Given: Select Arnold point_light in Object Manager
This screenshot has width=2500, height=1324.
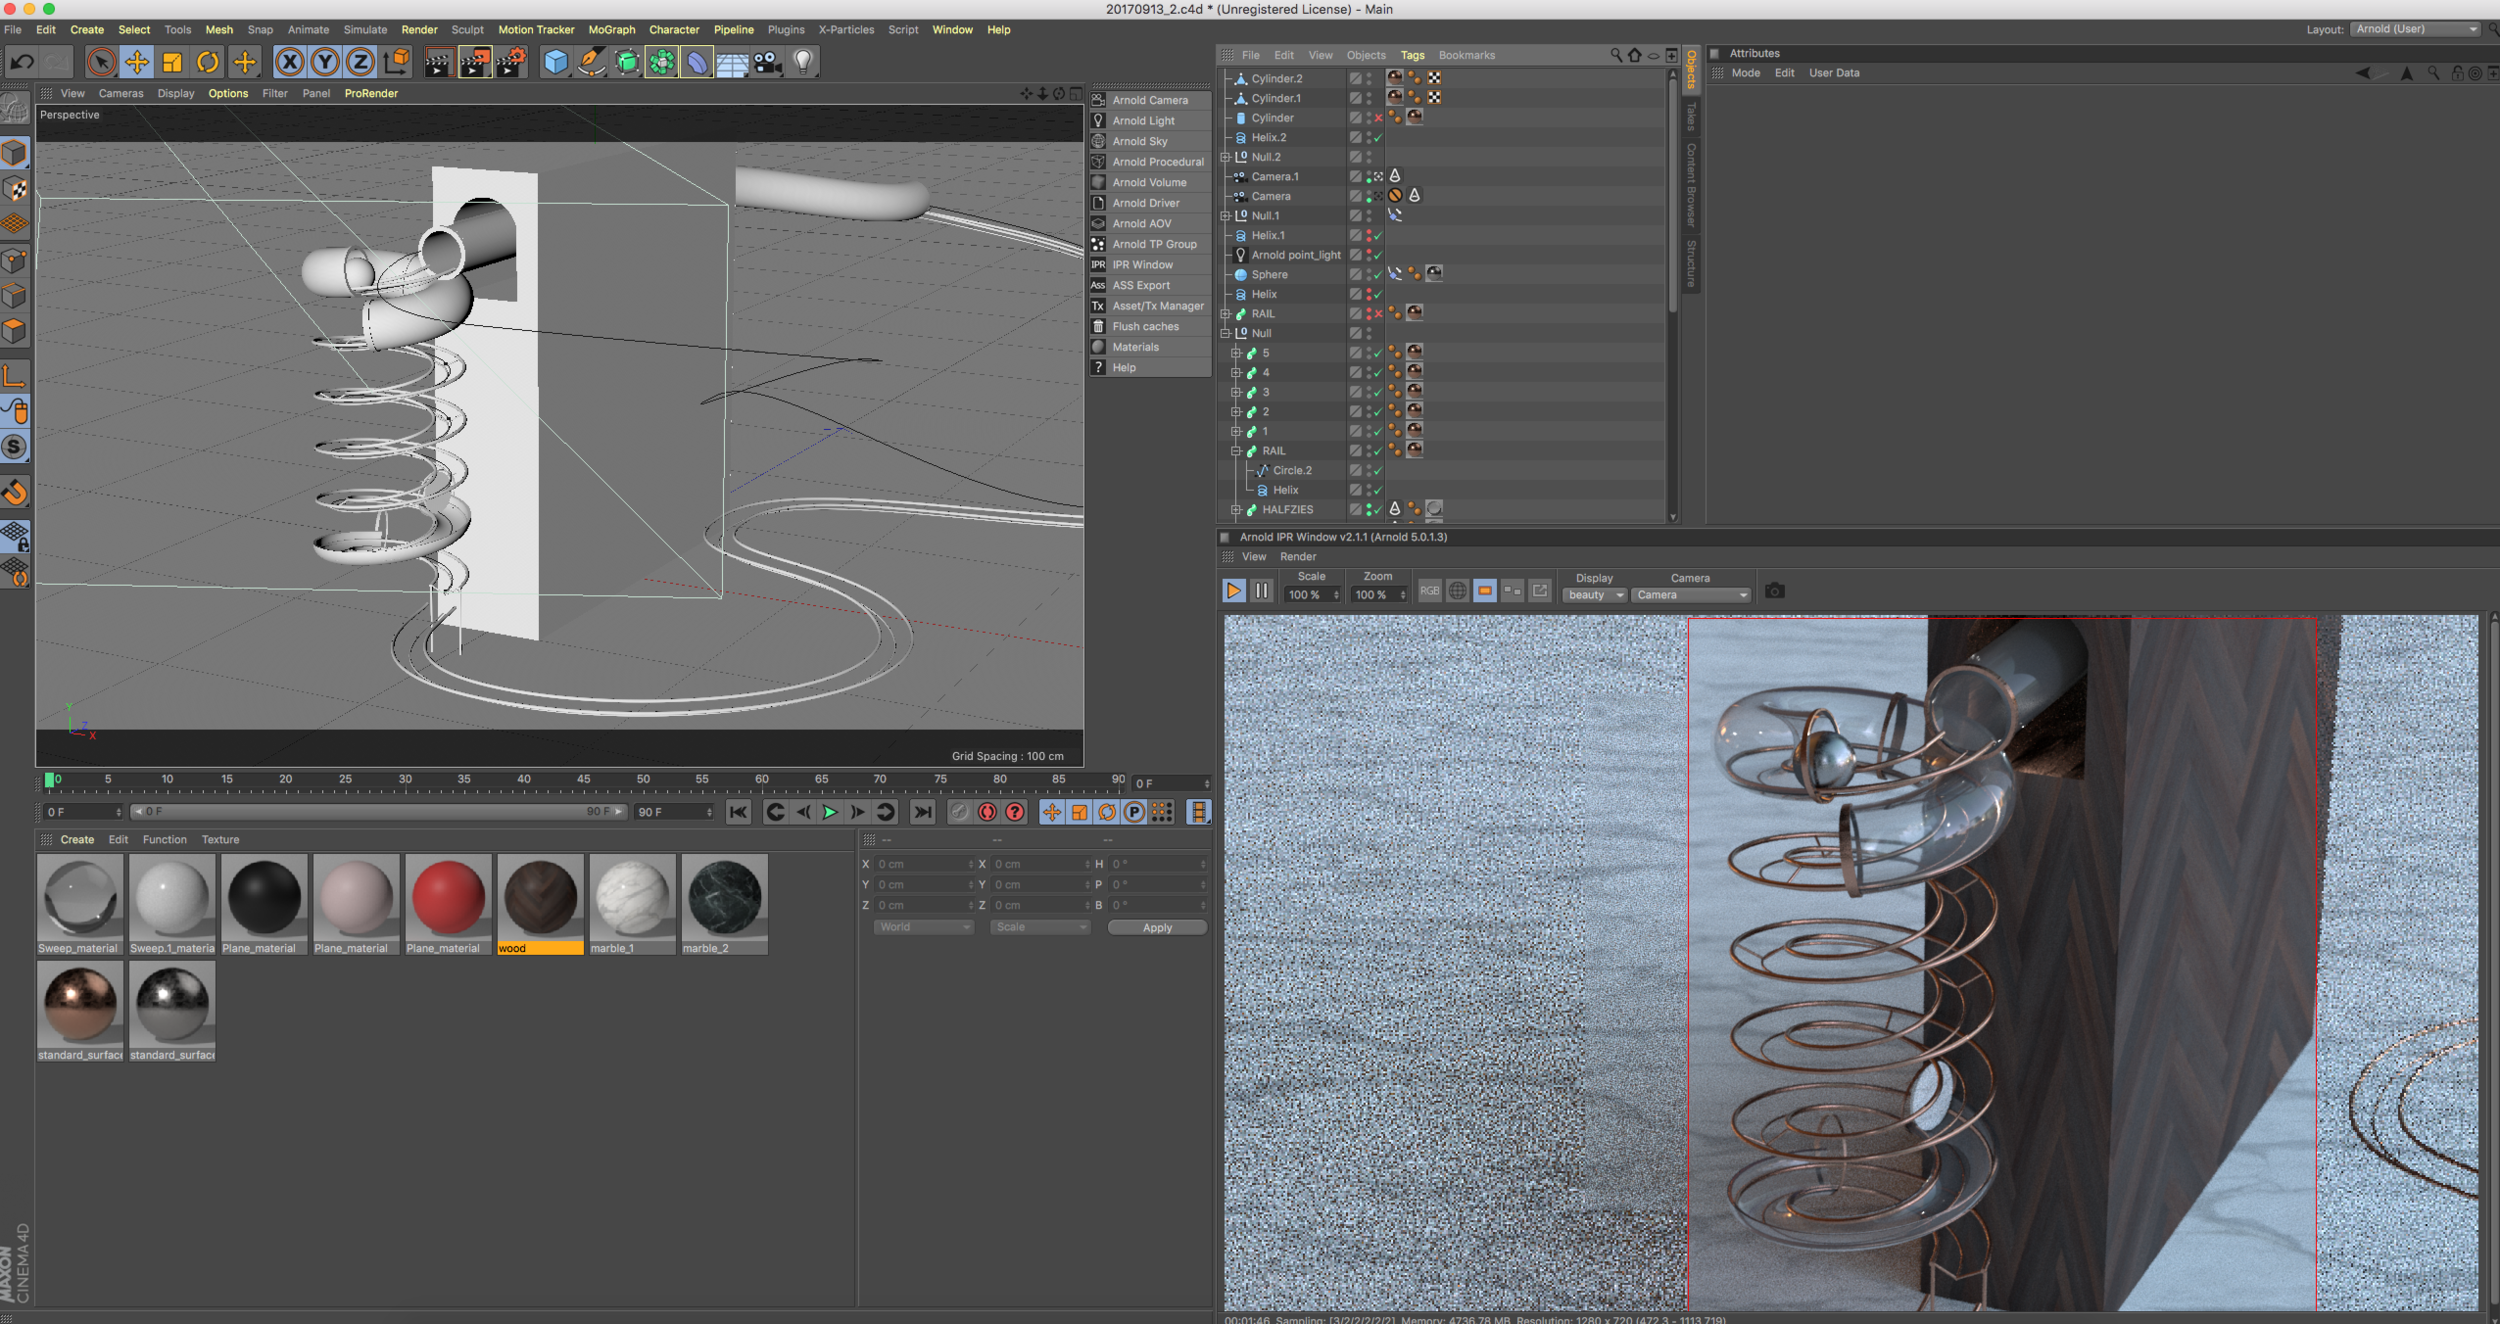Looking at the screenshot, I should point(1296,255).
